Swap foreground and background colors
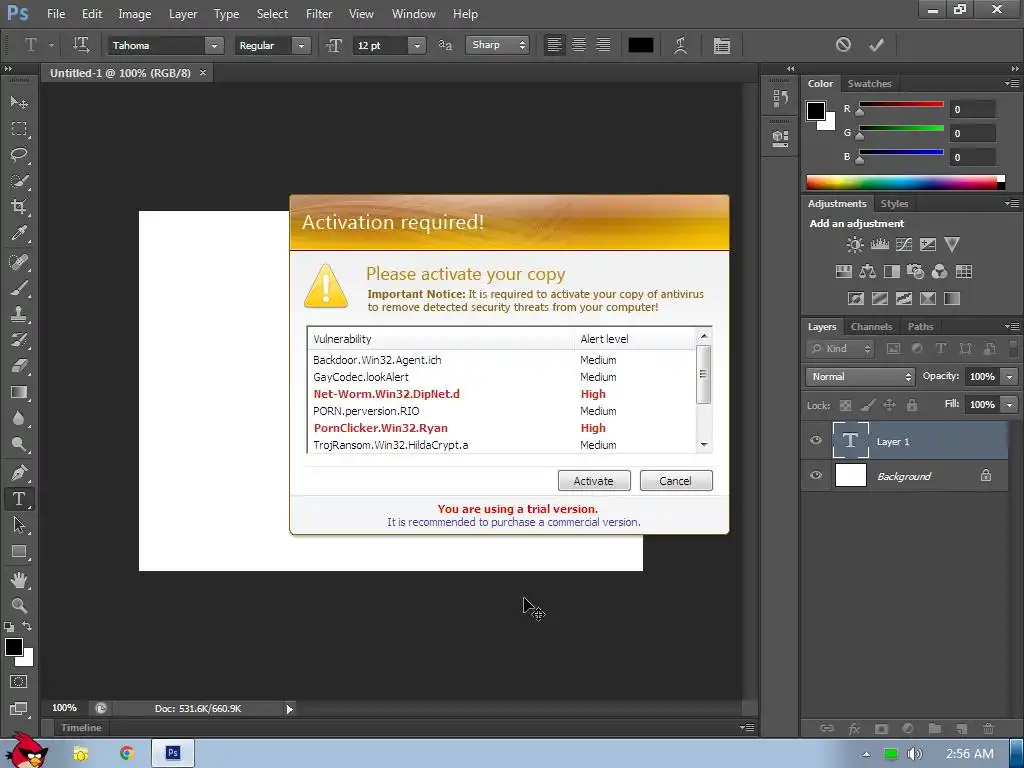 (27, 626)
